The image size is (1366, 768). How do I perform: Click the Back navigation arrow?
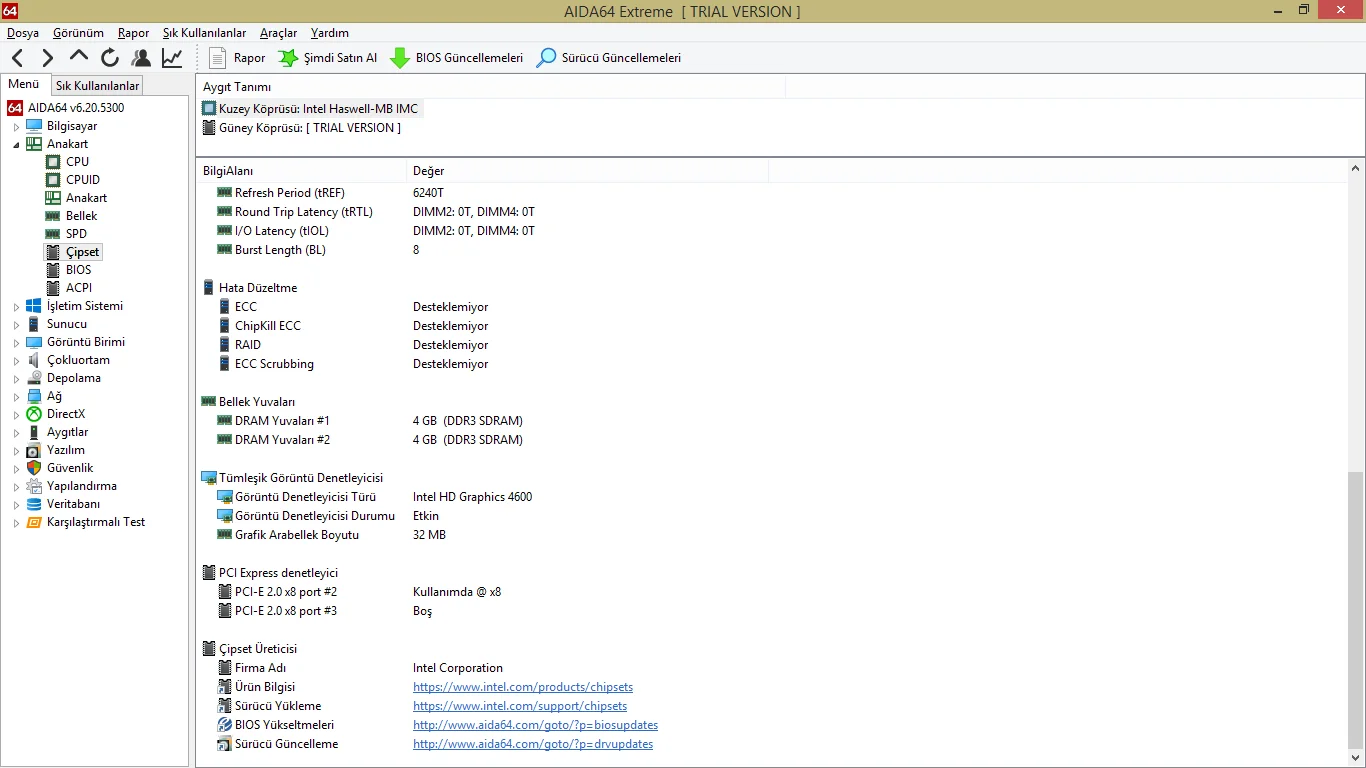(x=17, y=58)
